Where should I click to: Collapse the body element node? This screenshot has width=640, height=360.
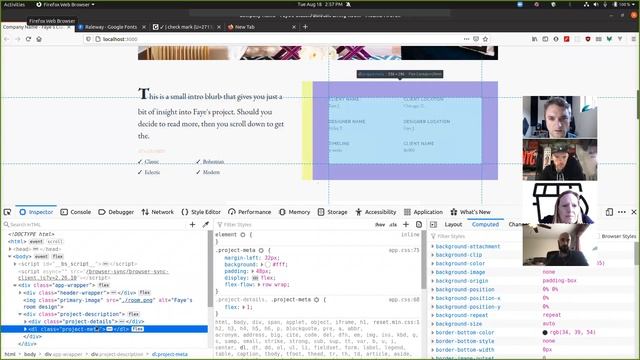[x=10, y=256]
